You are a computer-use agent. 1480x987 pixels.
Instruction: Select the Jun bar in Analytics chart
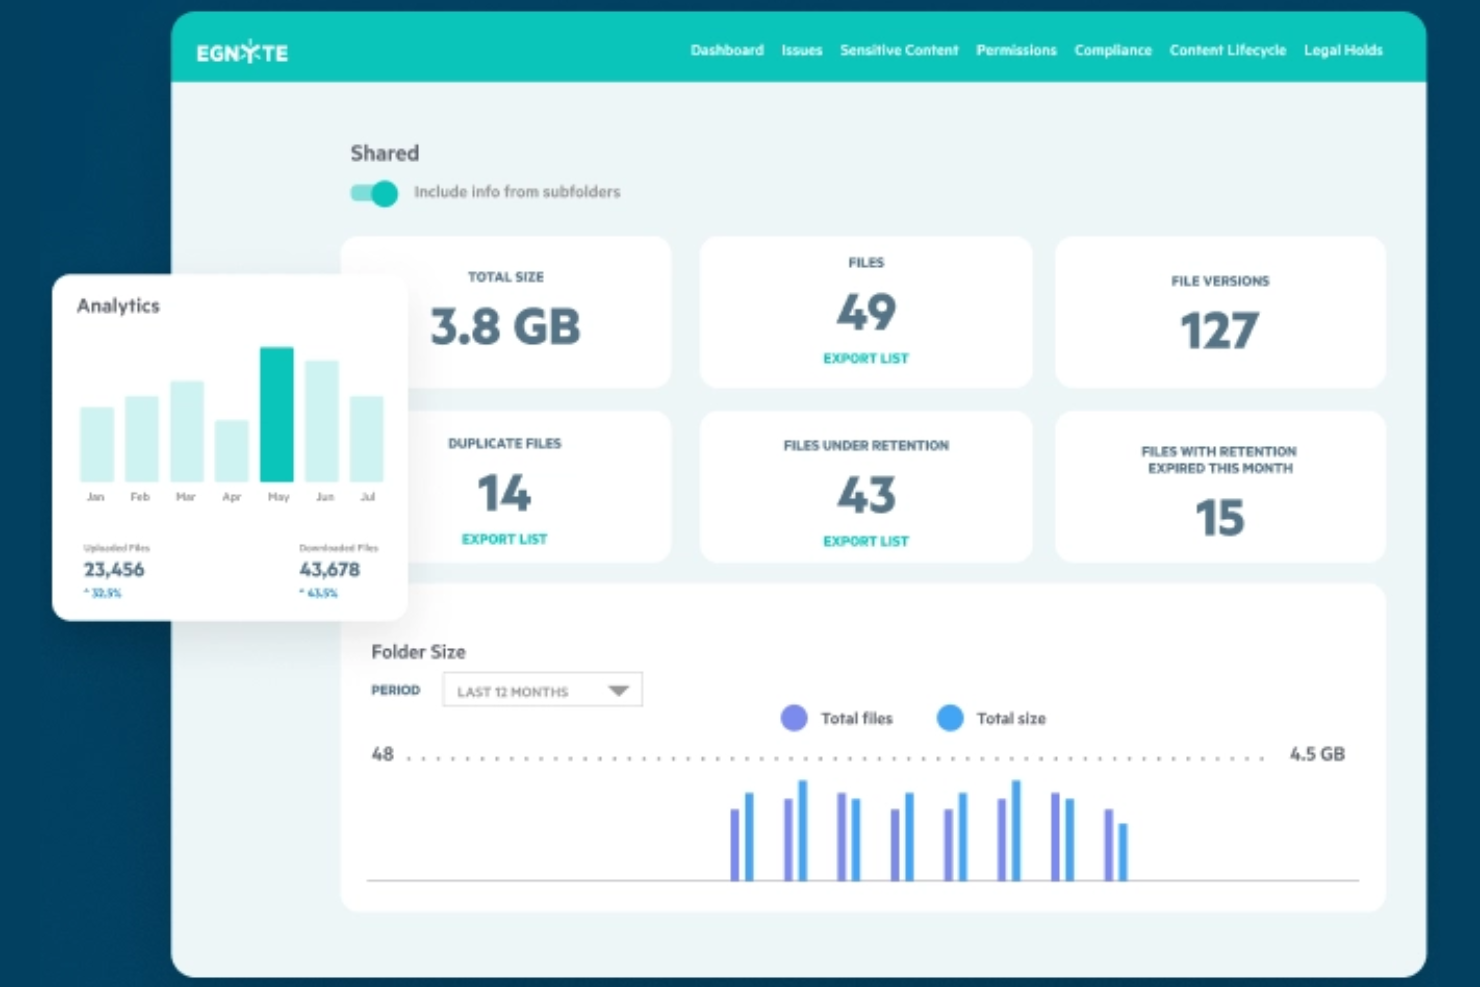click(x=322, y=421)
